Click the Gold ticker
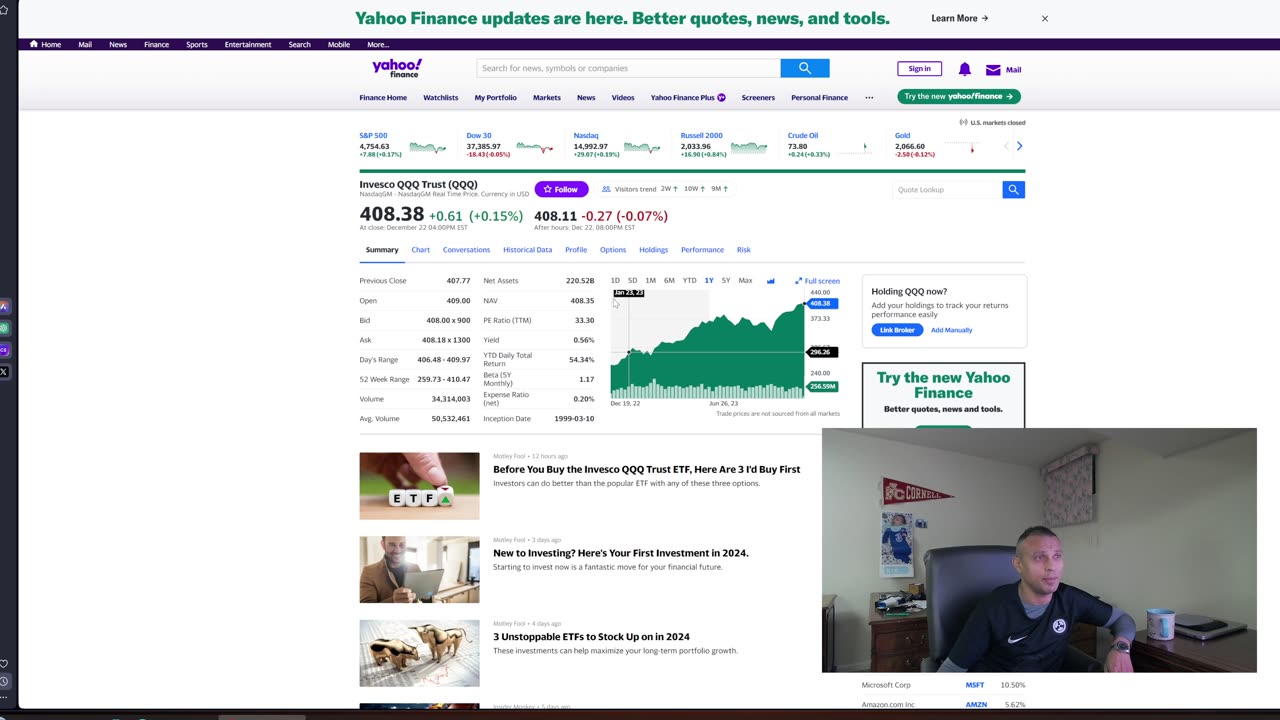 [x=902, y=135]
